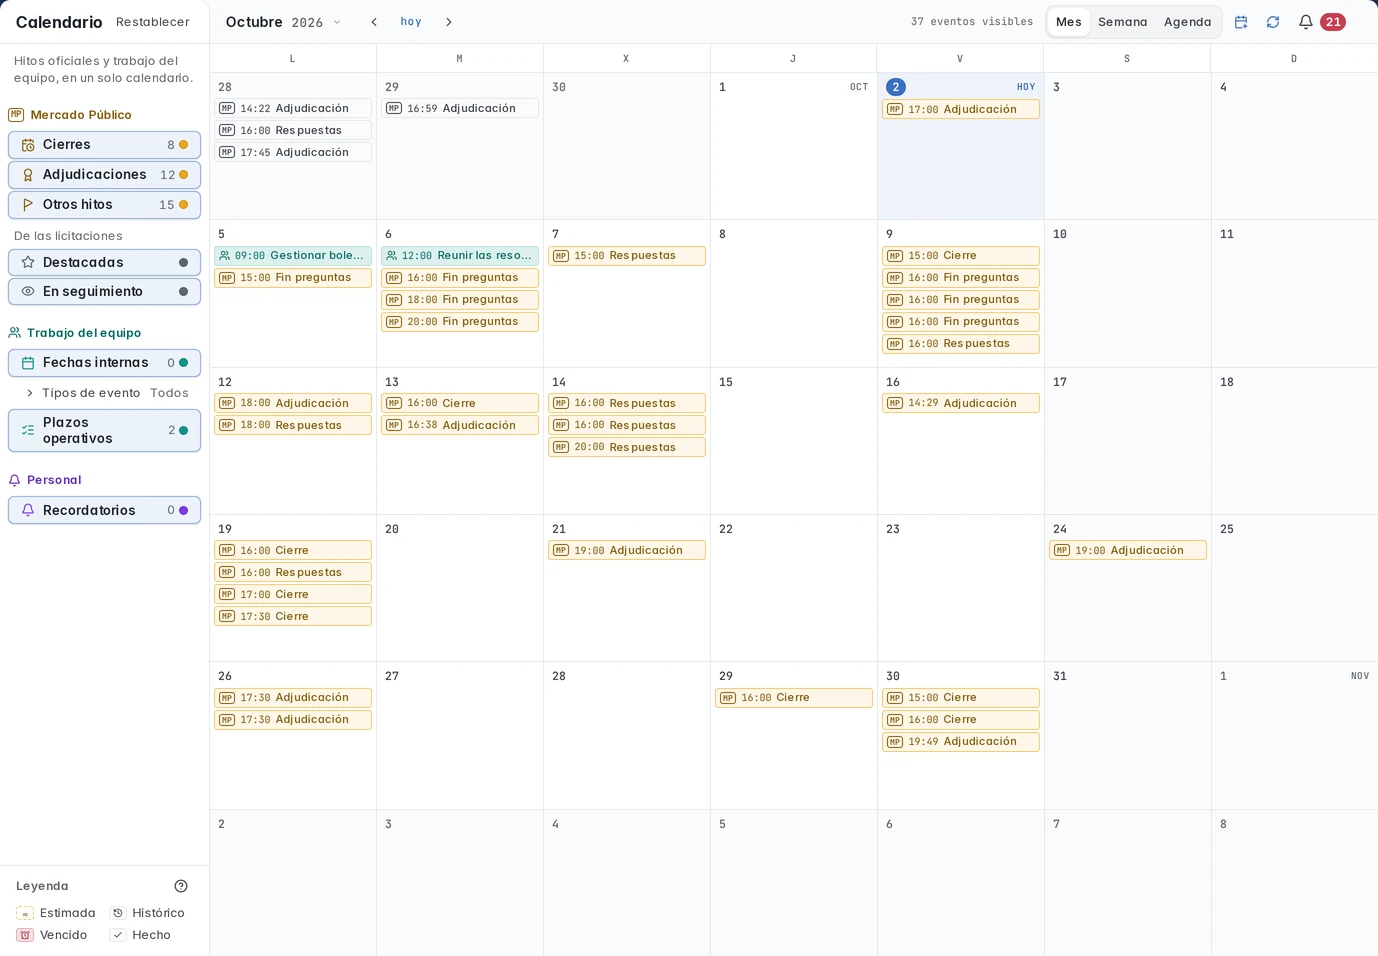
Task: Open the add-calendar-event icon in the top bar
Action: [x=1241, y=22]
